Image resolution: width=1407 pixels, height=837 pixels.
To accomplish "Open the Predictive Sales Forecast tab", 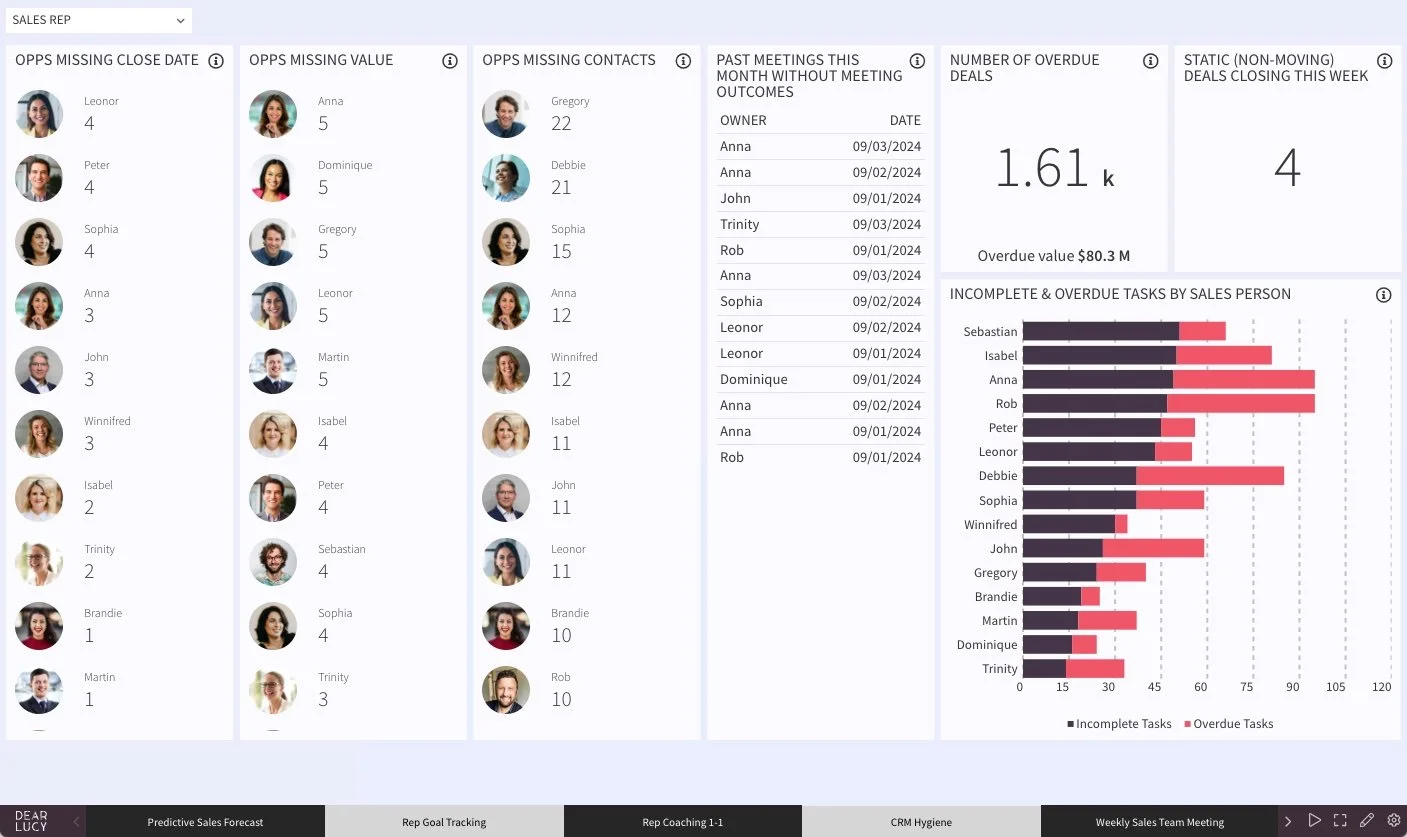I will [x=205, y=821].
